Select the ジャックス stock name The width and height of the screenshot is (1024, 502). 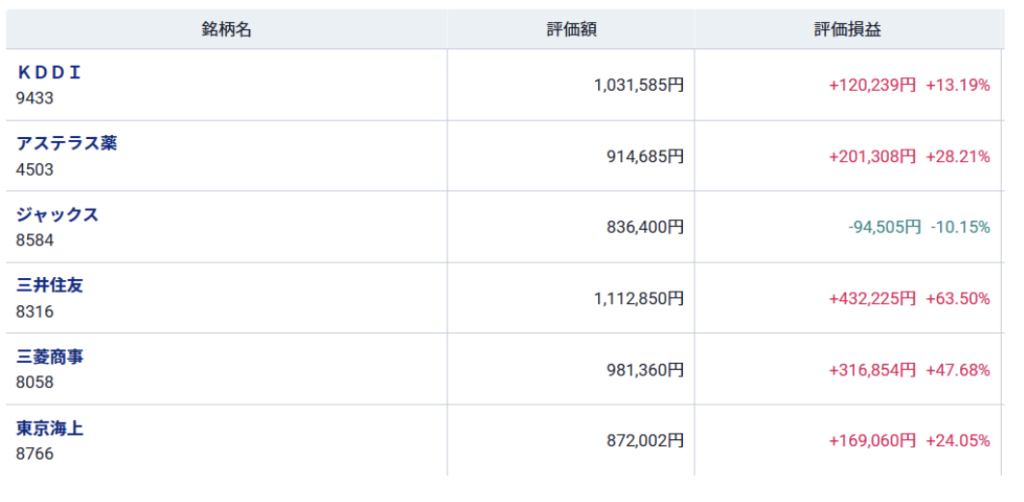click(57, 214)
